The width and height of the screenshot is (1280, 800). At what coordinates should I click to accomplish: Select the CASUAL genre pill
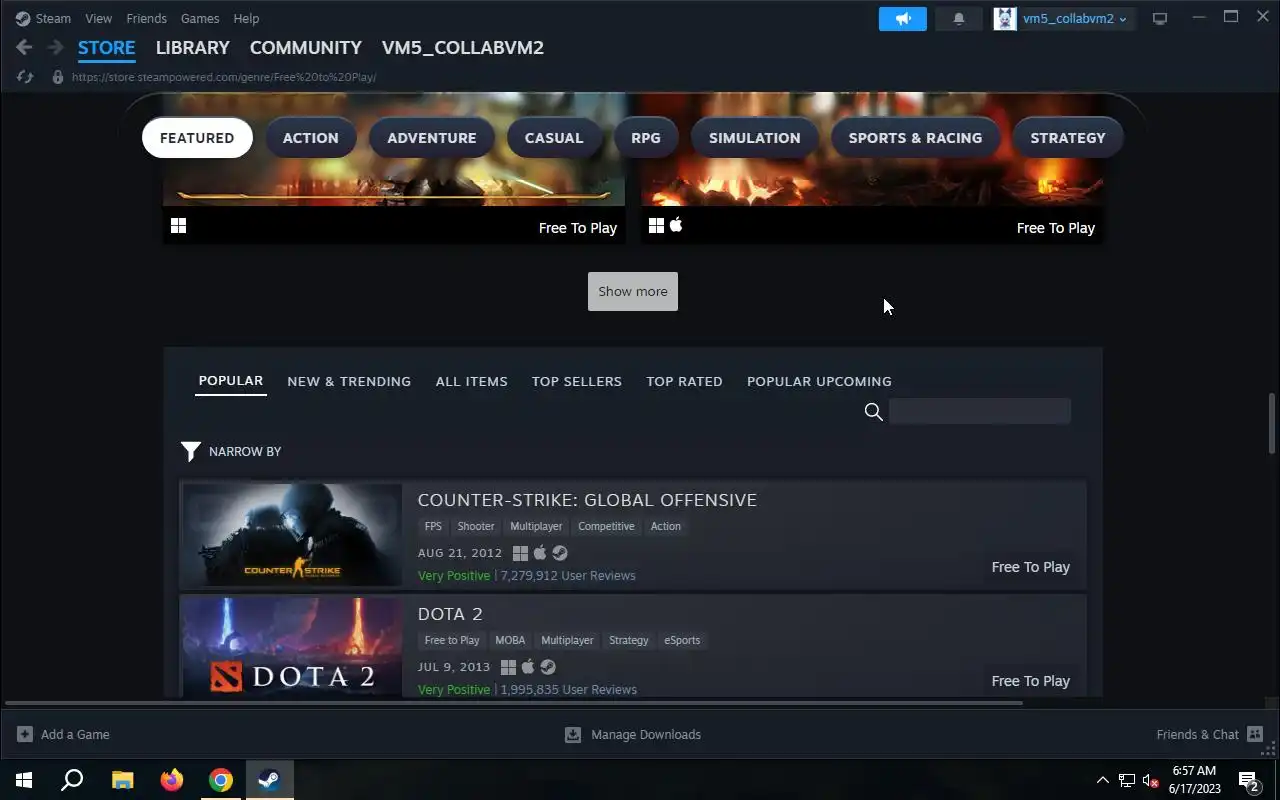point(554,138)
